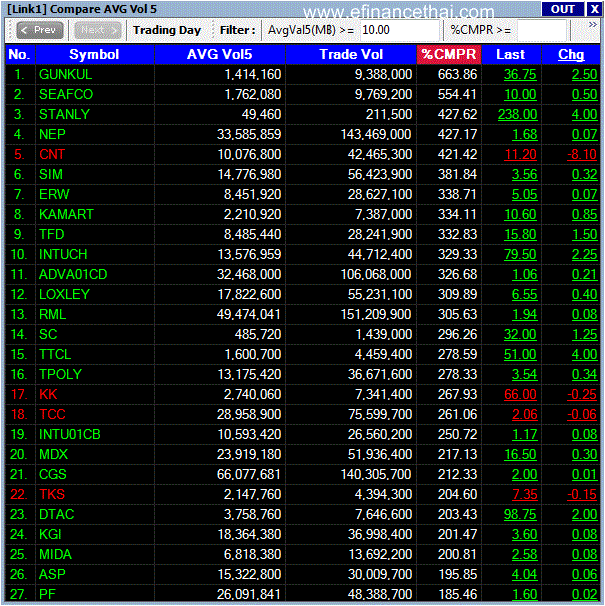Select the ASP symbol
This screenshot has width=605, height=606.
click(52, 574)
